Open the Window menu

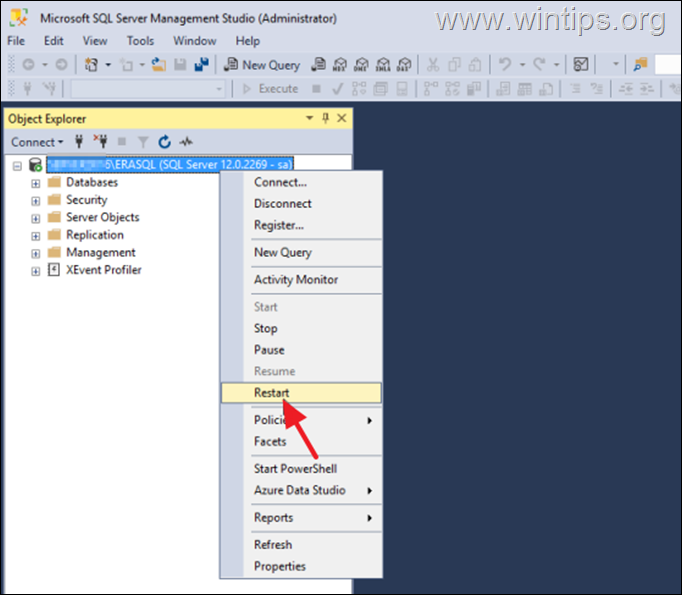pos(194,41)
